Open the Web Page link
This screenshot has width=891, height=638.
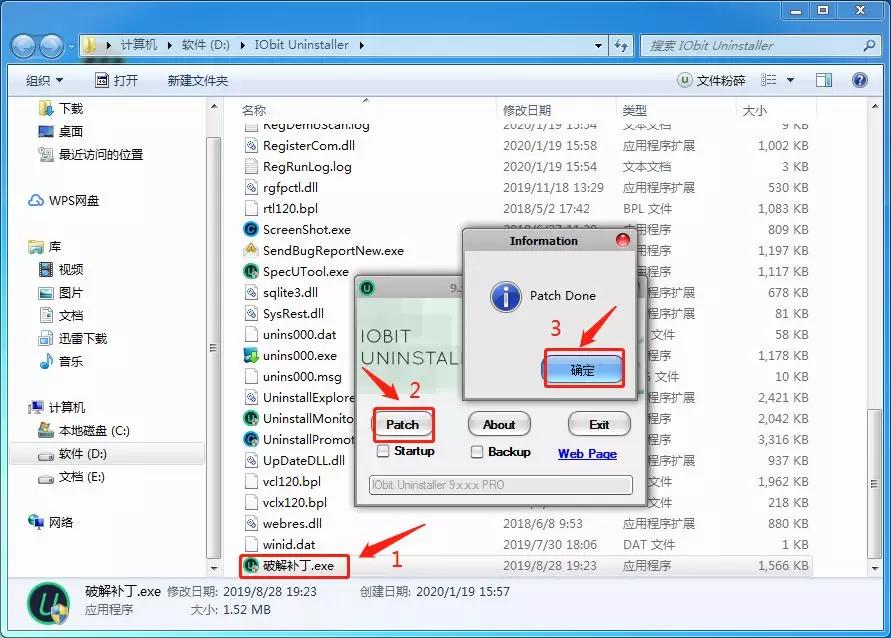click(587, 453)
